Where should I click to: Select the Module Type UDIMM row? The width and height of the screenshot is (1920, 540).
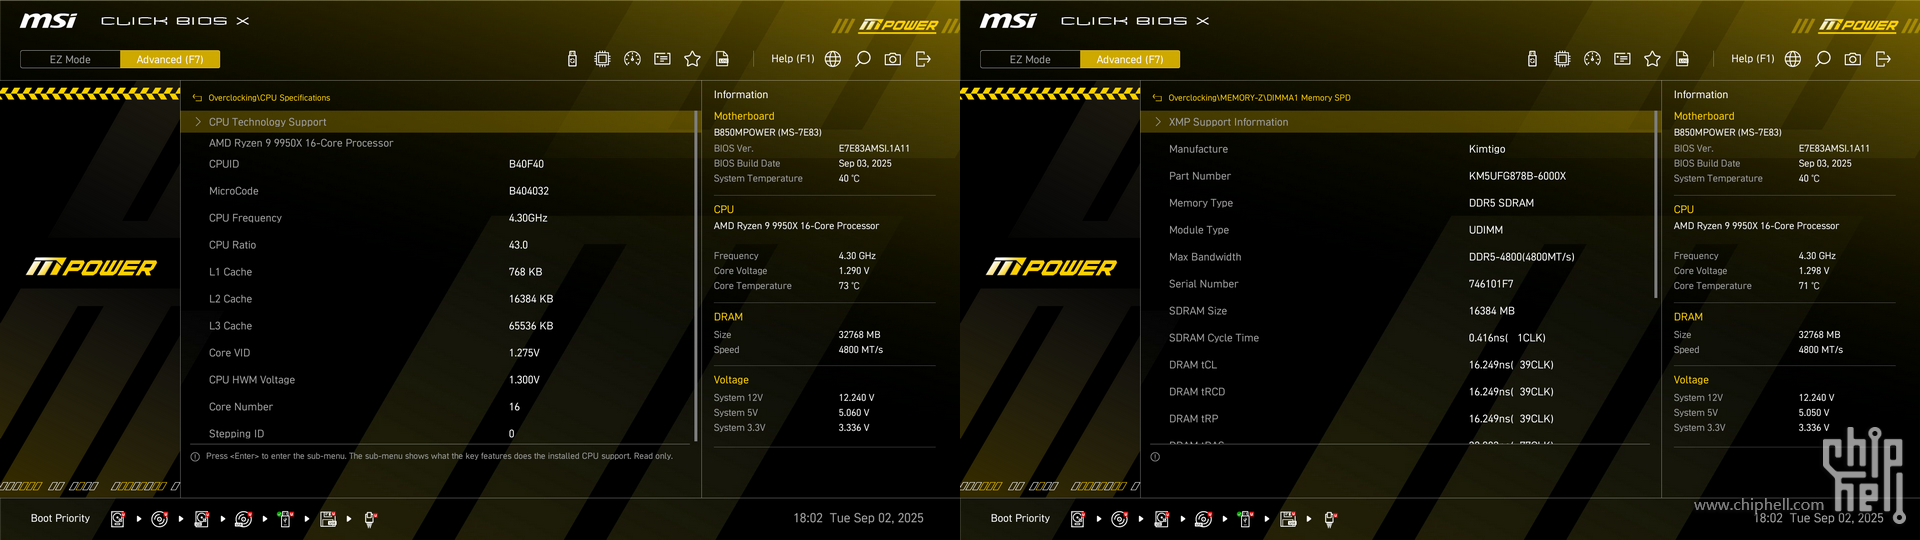(1398, 230)
